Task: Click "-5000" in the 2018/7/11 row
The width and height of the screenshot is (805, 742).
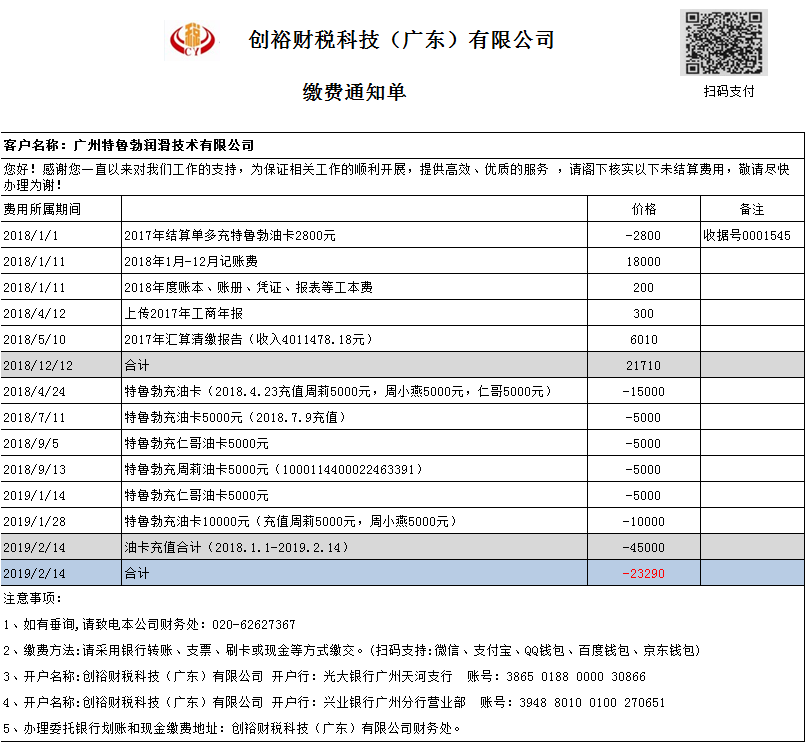Action: point(643,418)
